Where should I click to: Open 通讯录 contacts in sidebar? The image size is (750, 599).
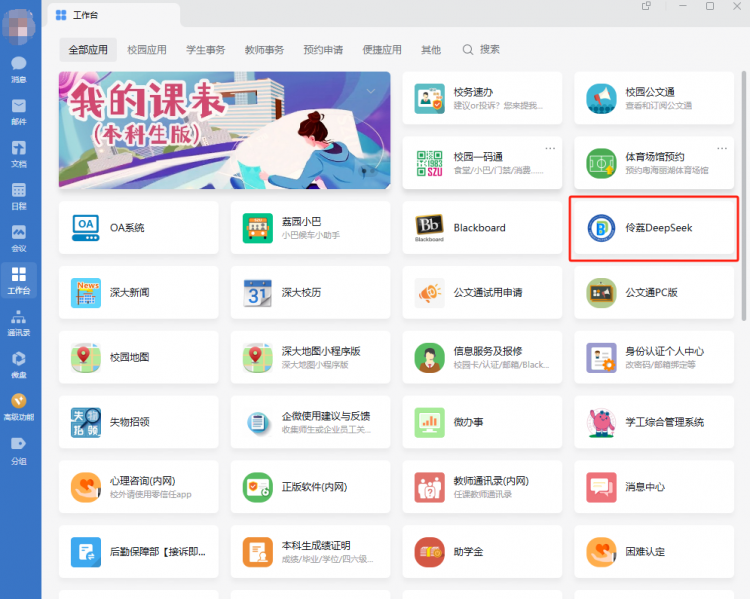(19, 322)
